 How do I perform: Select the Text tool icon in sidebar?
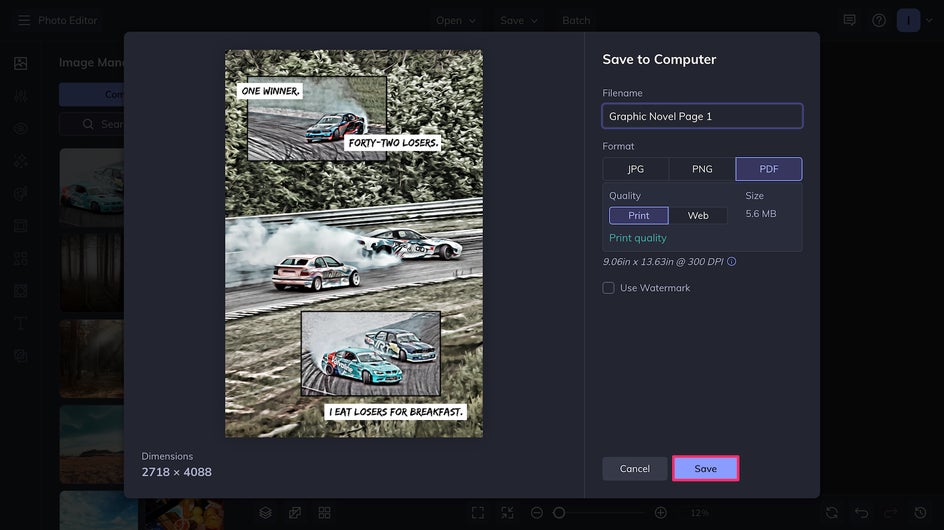pyautogui.click(x=20, y=323)
